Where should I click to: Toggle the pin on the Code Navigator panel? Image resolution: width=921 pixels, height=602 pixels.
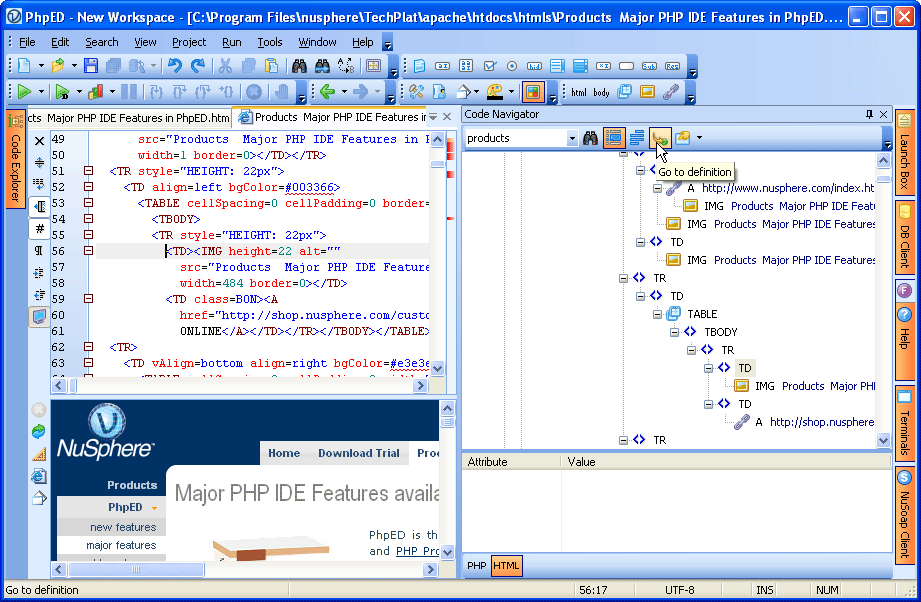[x=869, y=115]
